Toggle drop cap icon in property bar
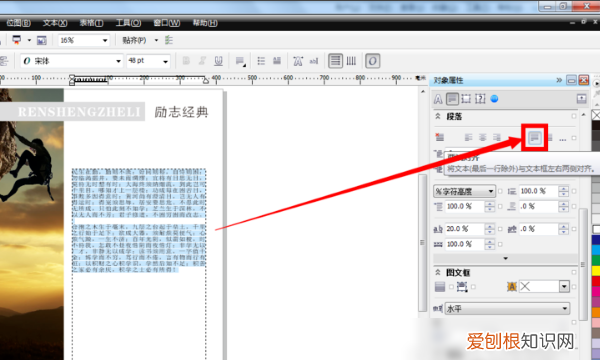Screen dimensions: 600x360 coord(277,61)
